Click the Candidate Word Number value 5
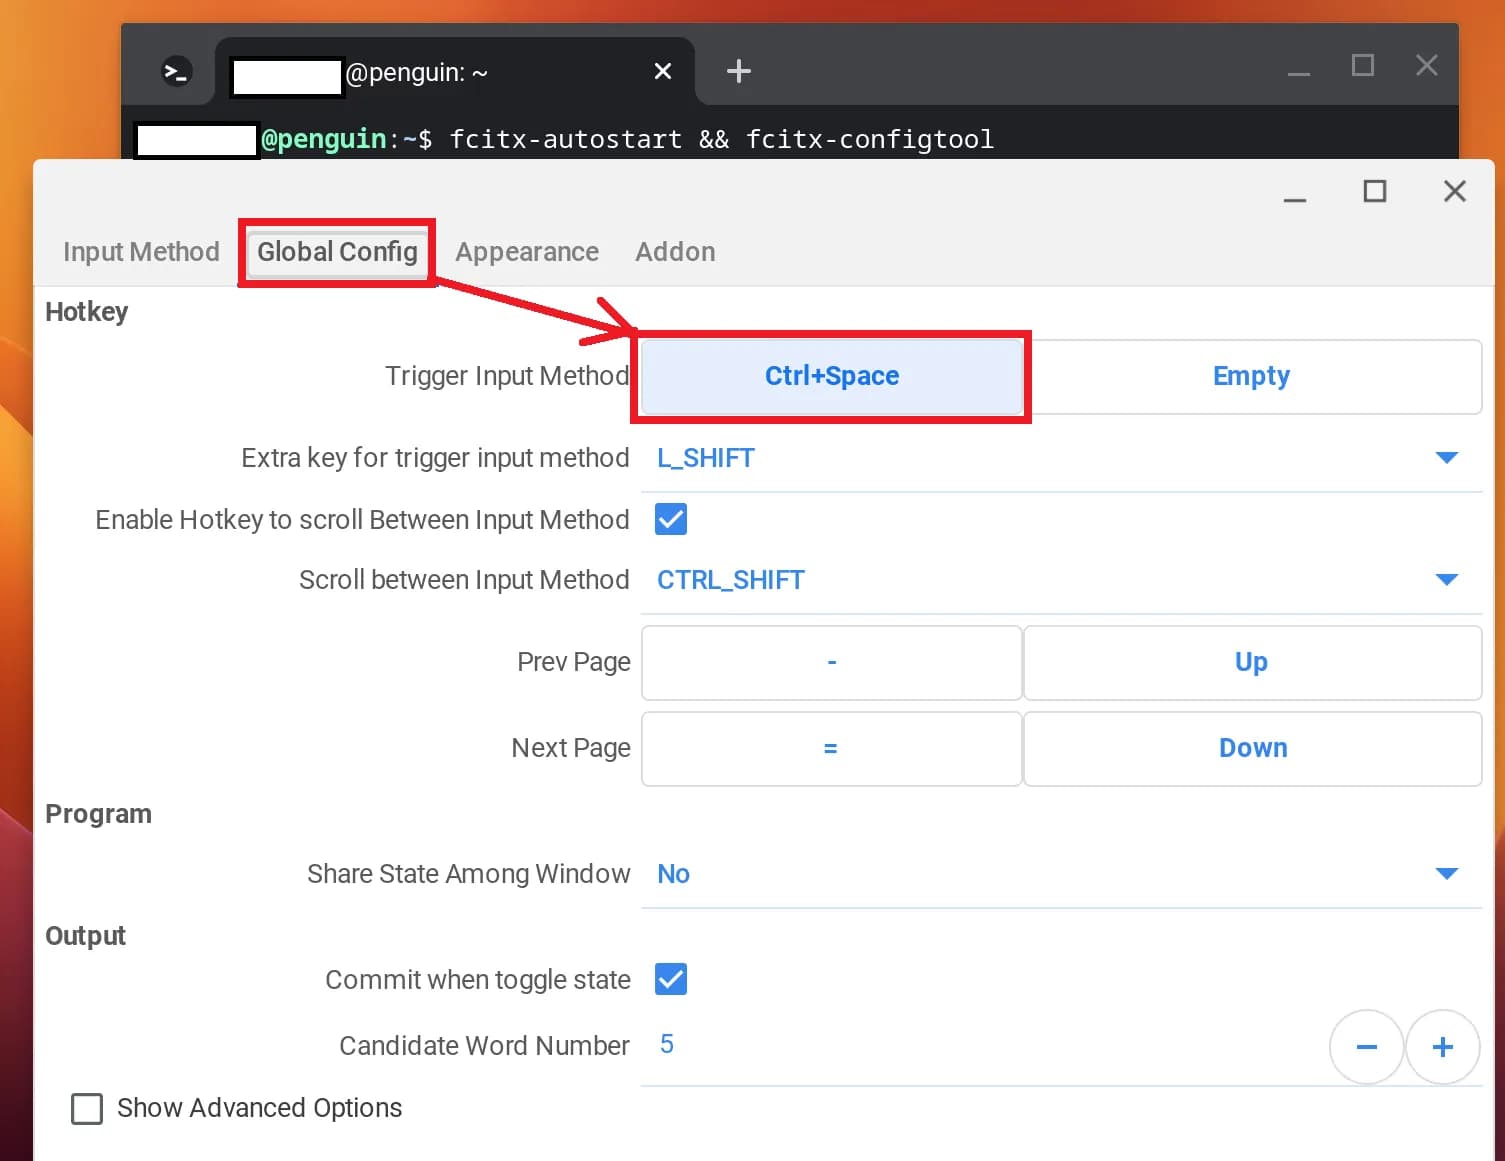 coord(666,1045)
